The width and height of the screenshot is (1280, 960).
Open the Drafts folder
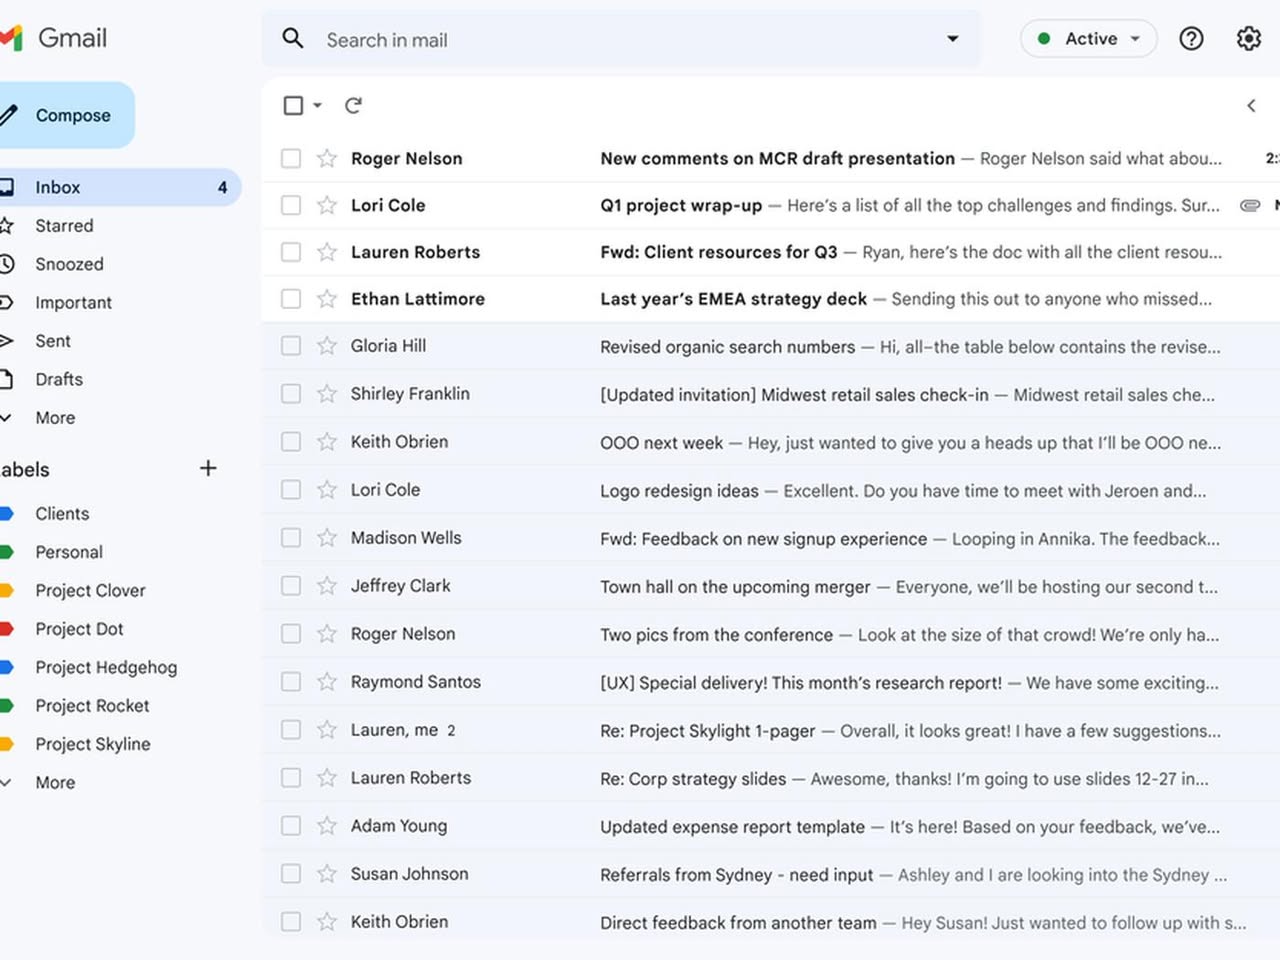point(59,379)
